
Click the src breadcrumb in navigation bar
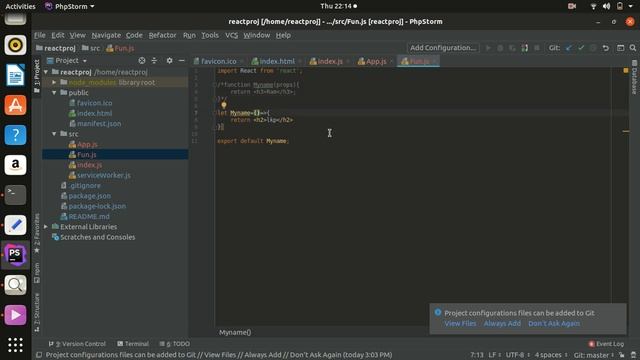[x=91, y=48]
